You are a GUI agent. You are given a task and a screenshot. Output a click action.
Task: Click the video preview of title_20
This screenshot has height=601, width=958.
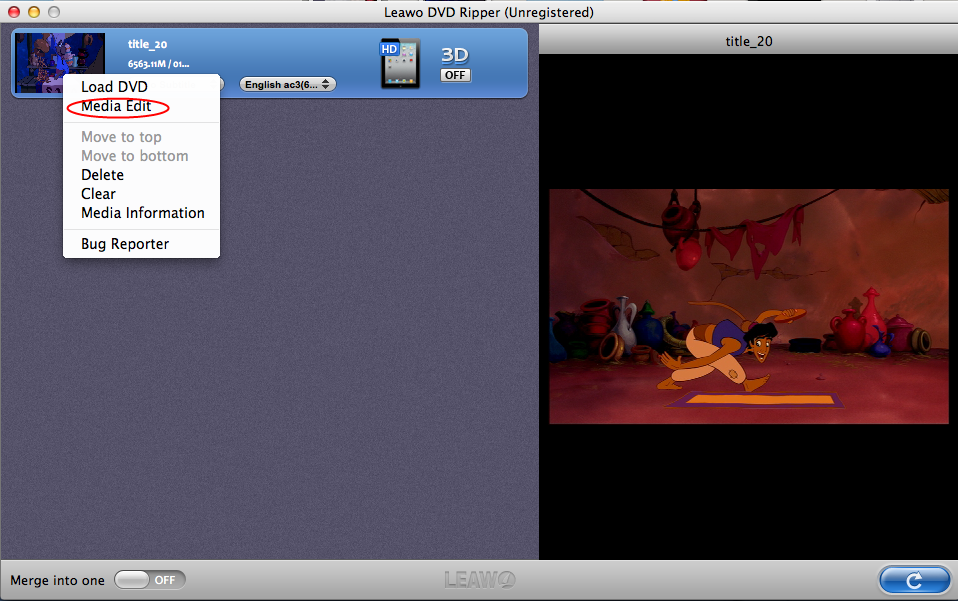(x=748, y=306)
